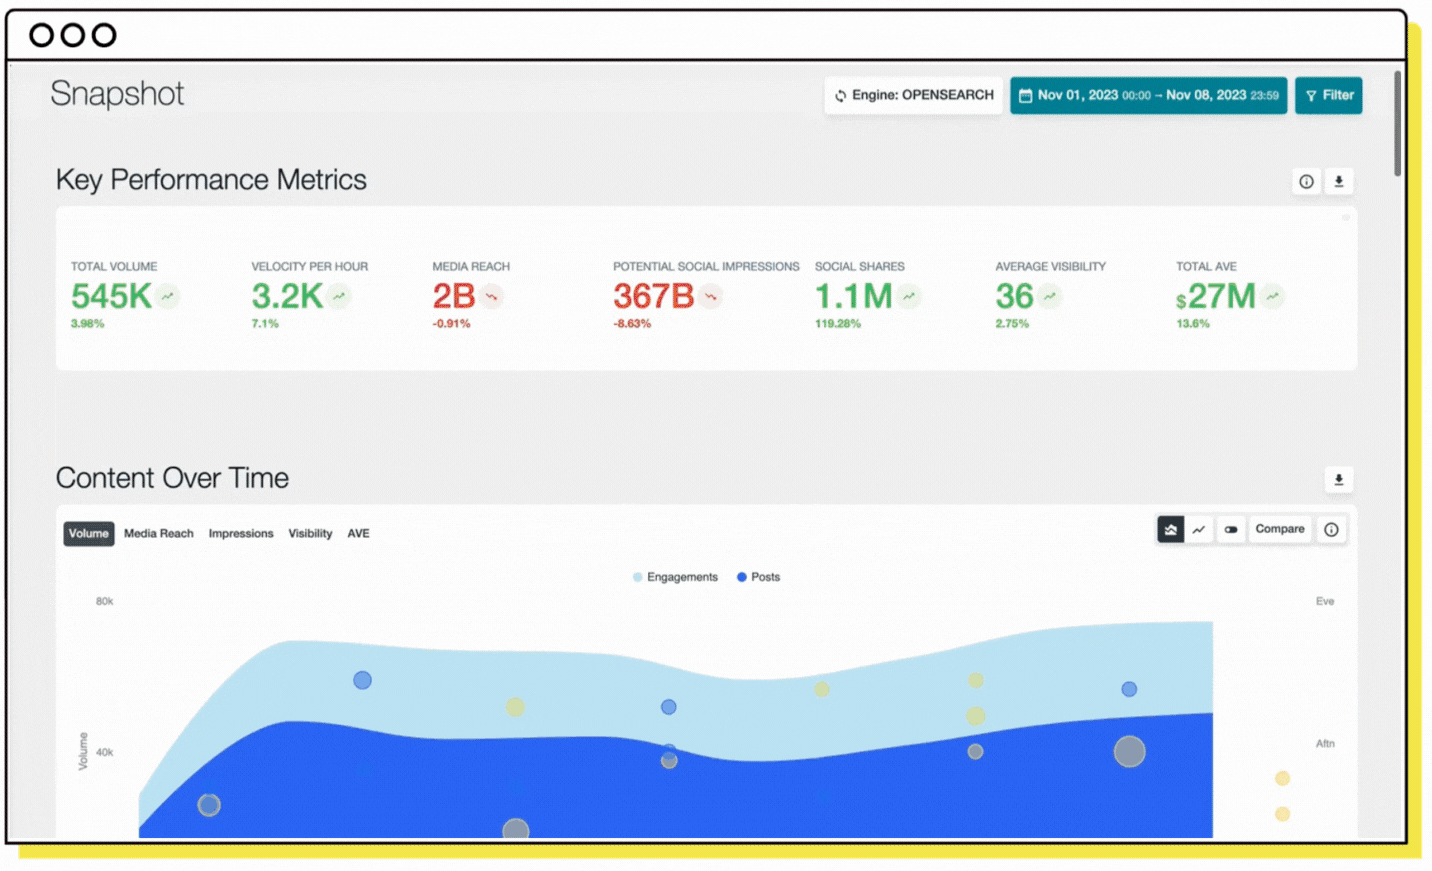Click the page vertical scrollbar
This screenshot has width=1432, height=871.
point(1397,124)
